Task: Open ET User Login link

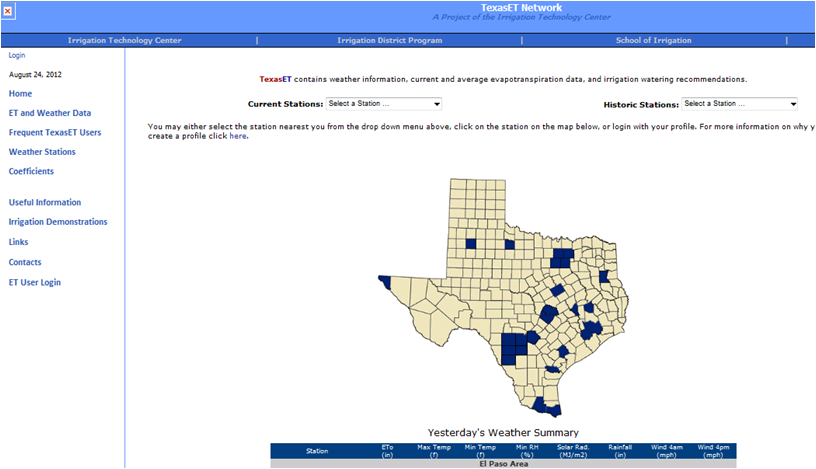Action: pyautogui.click(x=35, y=283)
